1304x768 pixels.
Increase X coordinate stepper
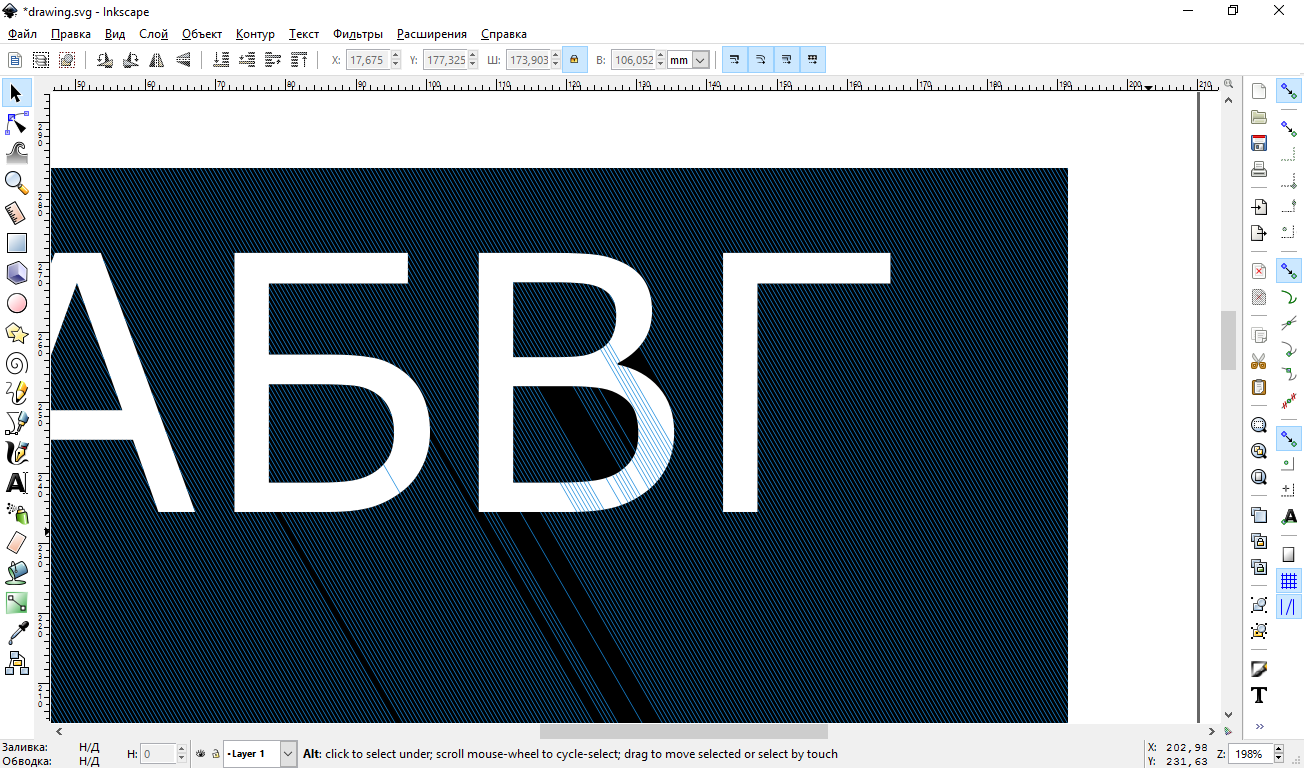point(395,56)
